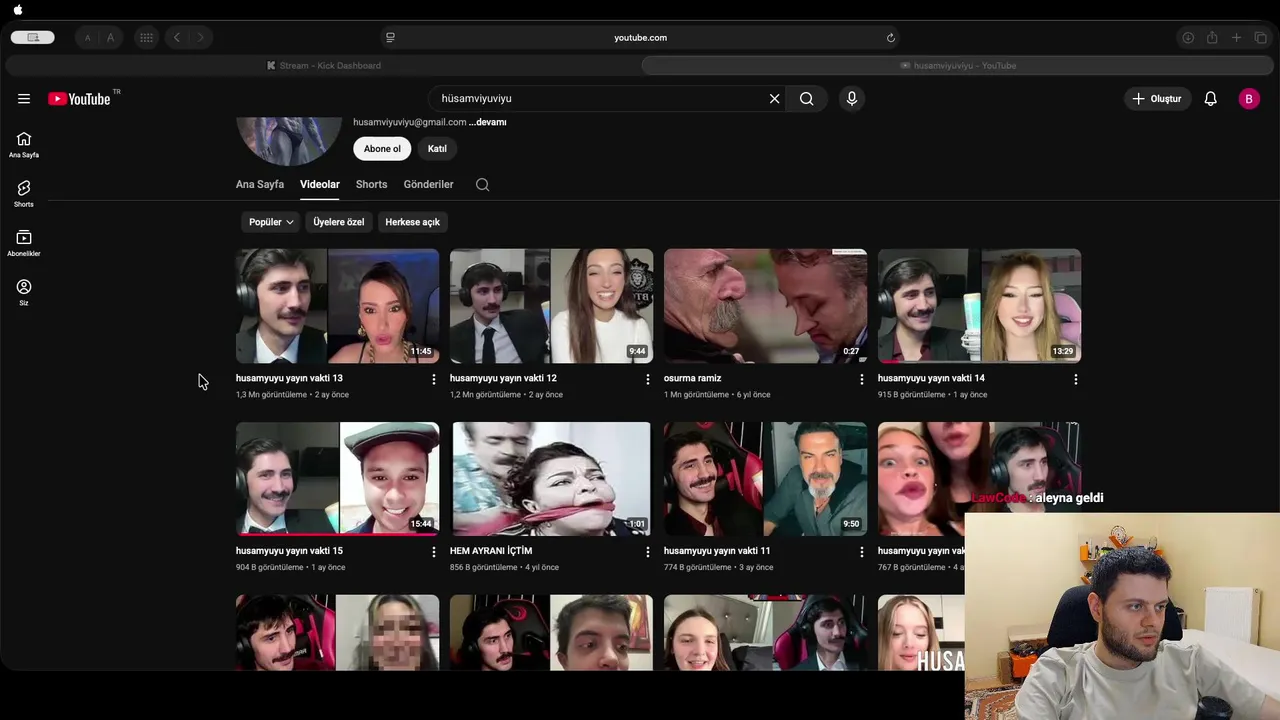Viewport: 1280px width, 720px height.
Task: Select the Herkese açık filter chip
Action: point(412,222)
